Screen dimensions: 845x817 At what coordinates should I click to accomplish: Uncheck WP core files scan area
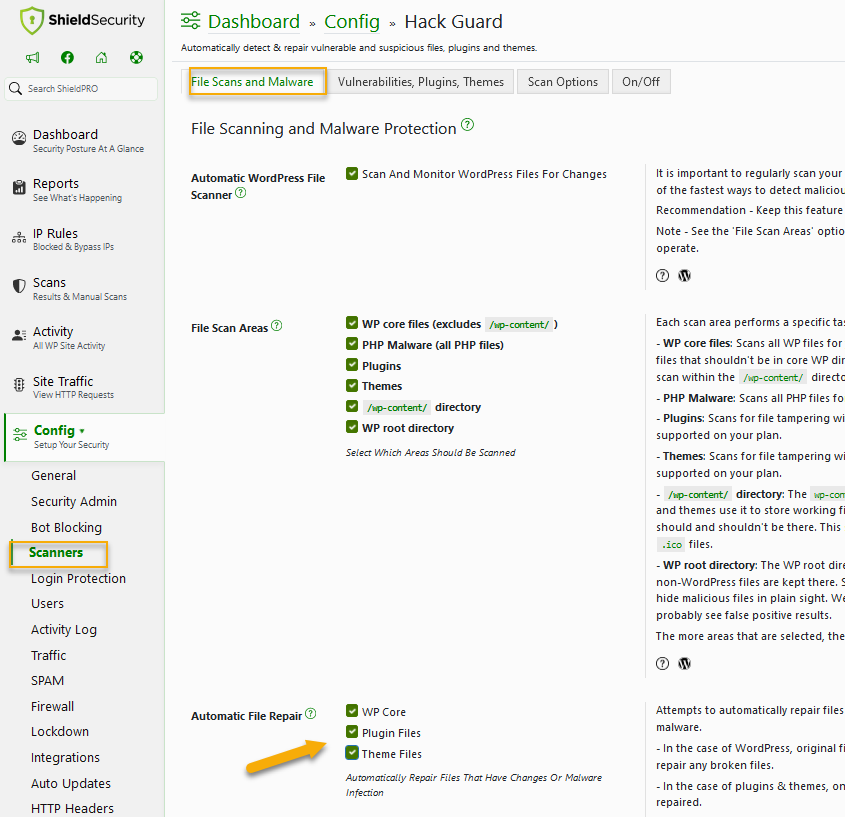352,323
